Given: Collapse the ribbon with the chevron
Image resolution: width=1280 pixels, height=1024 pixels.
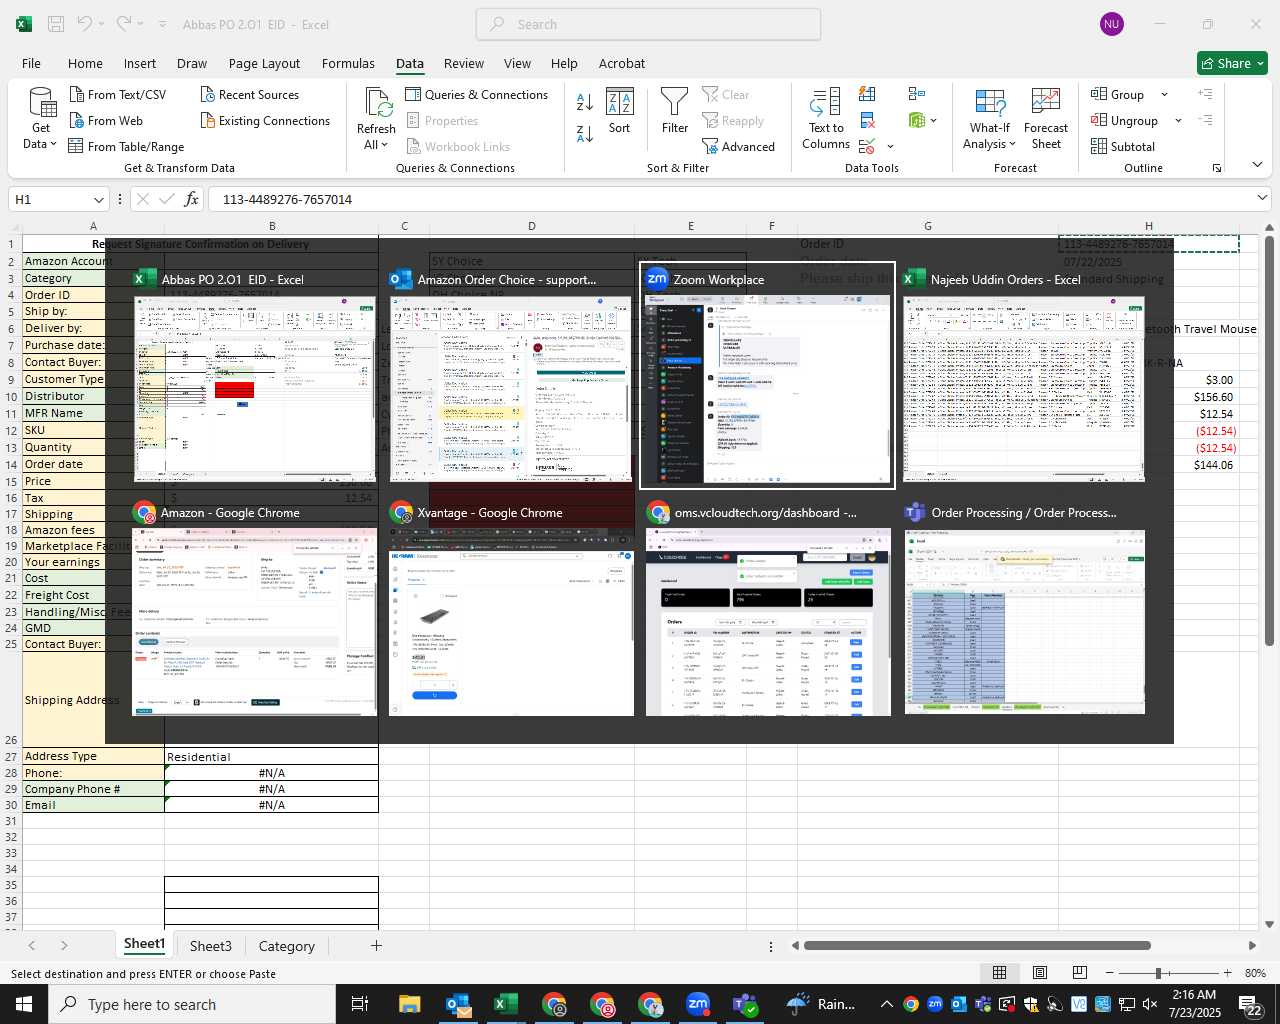Looking at the screenshot, I should [1257, 165].
